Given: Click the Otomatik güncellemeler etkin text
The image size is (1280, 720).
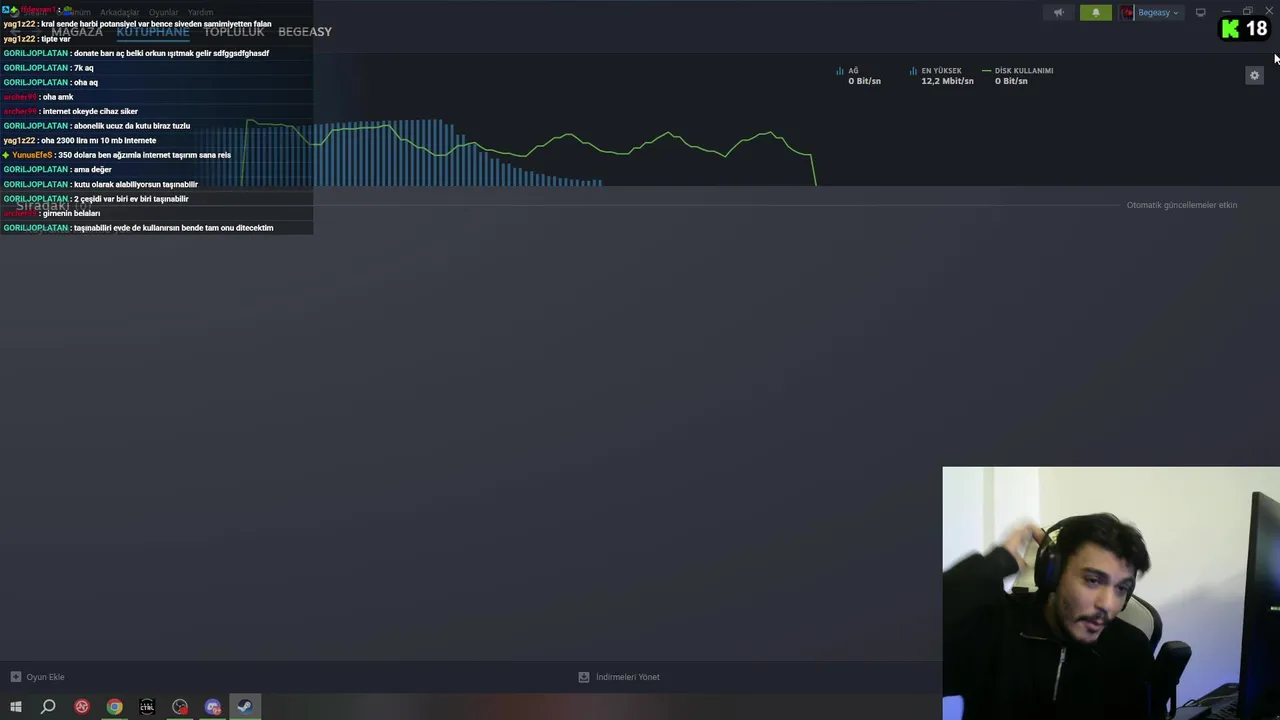Looking at the screenshot, I should coord(1182,205).
